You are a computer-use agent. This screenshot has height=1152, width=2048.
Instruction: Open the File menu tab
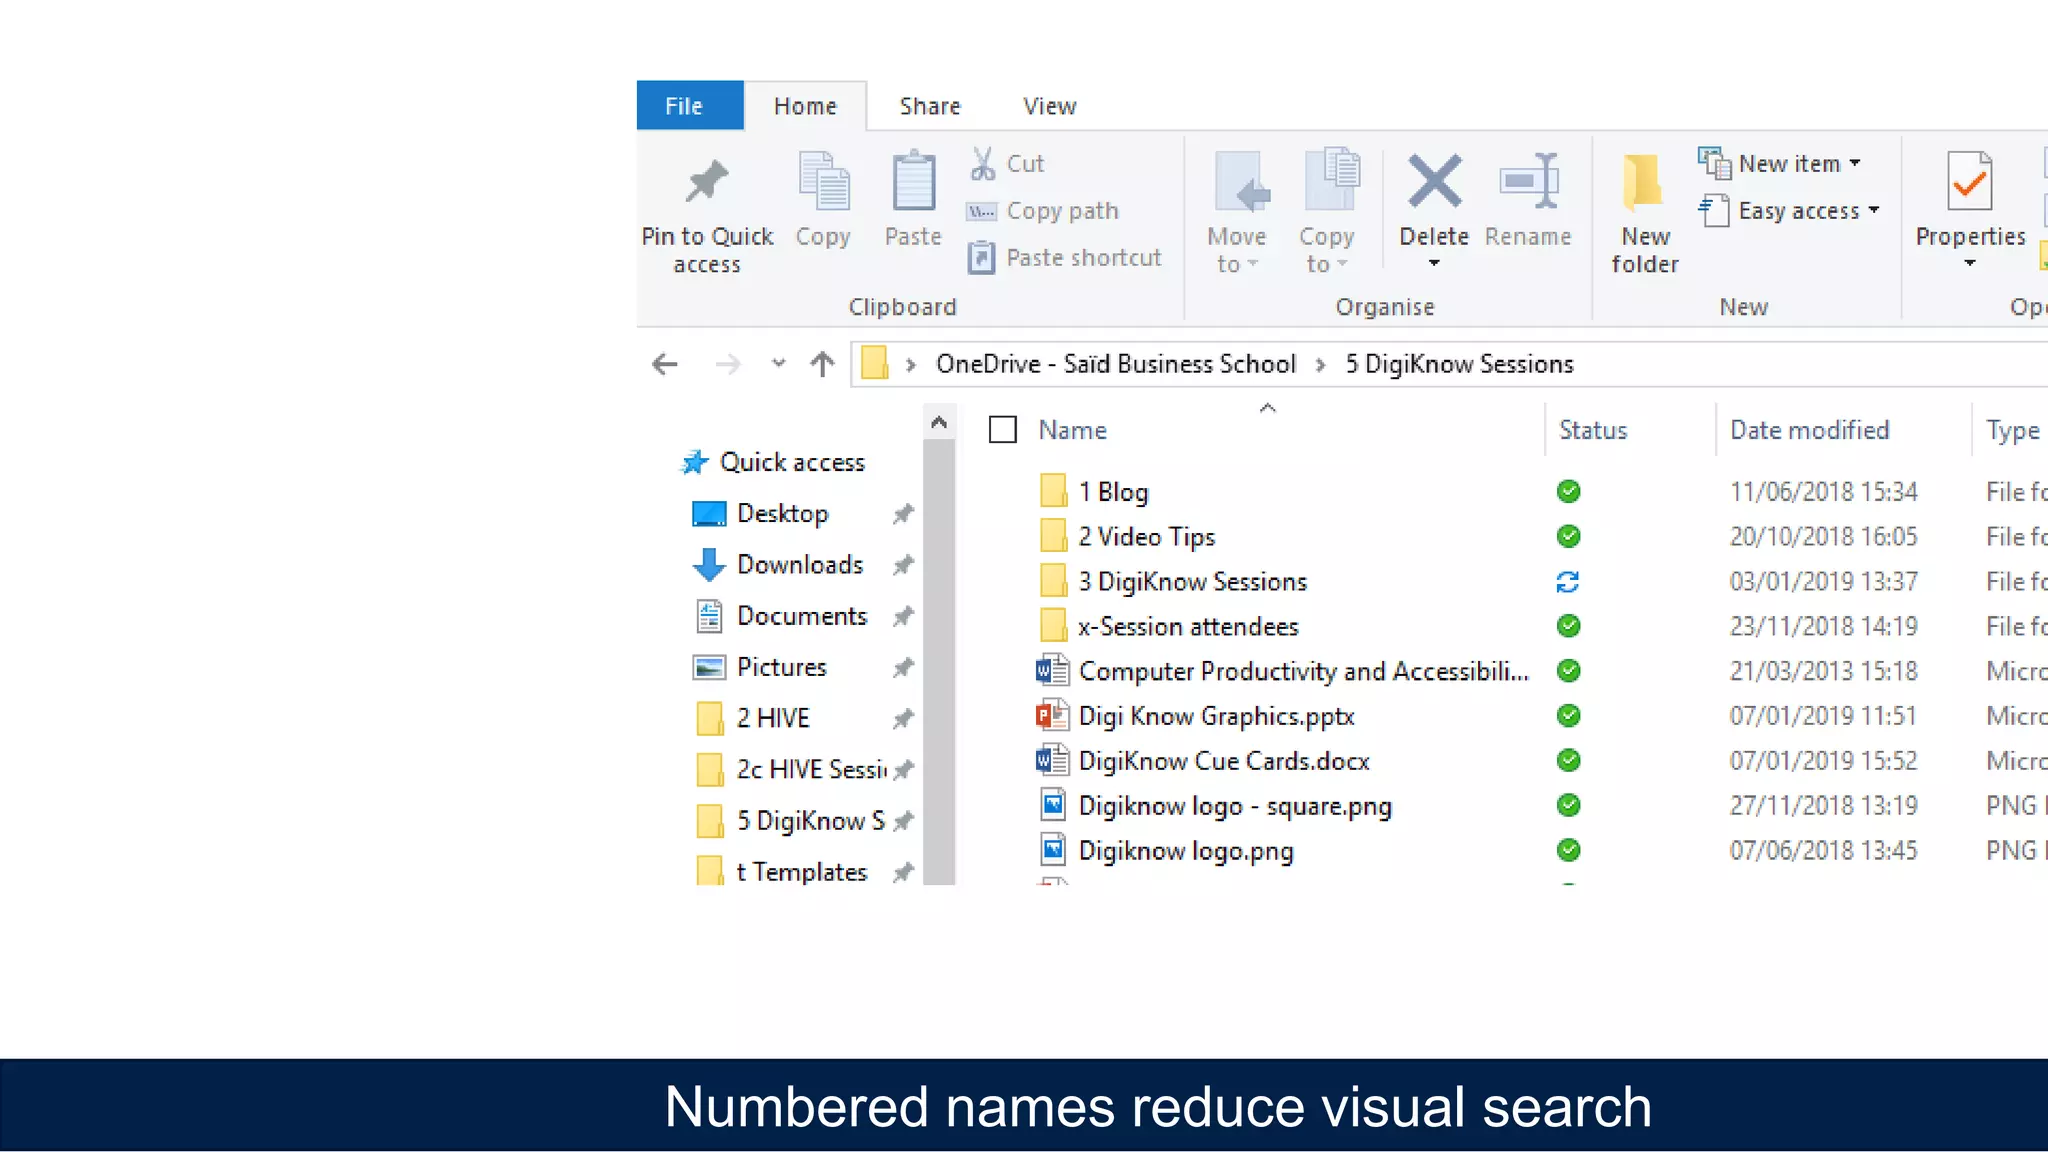point(685,106)
